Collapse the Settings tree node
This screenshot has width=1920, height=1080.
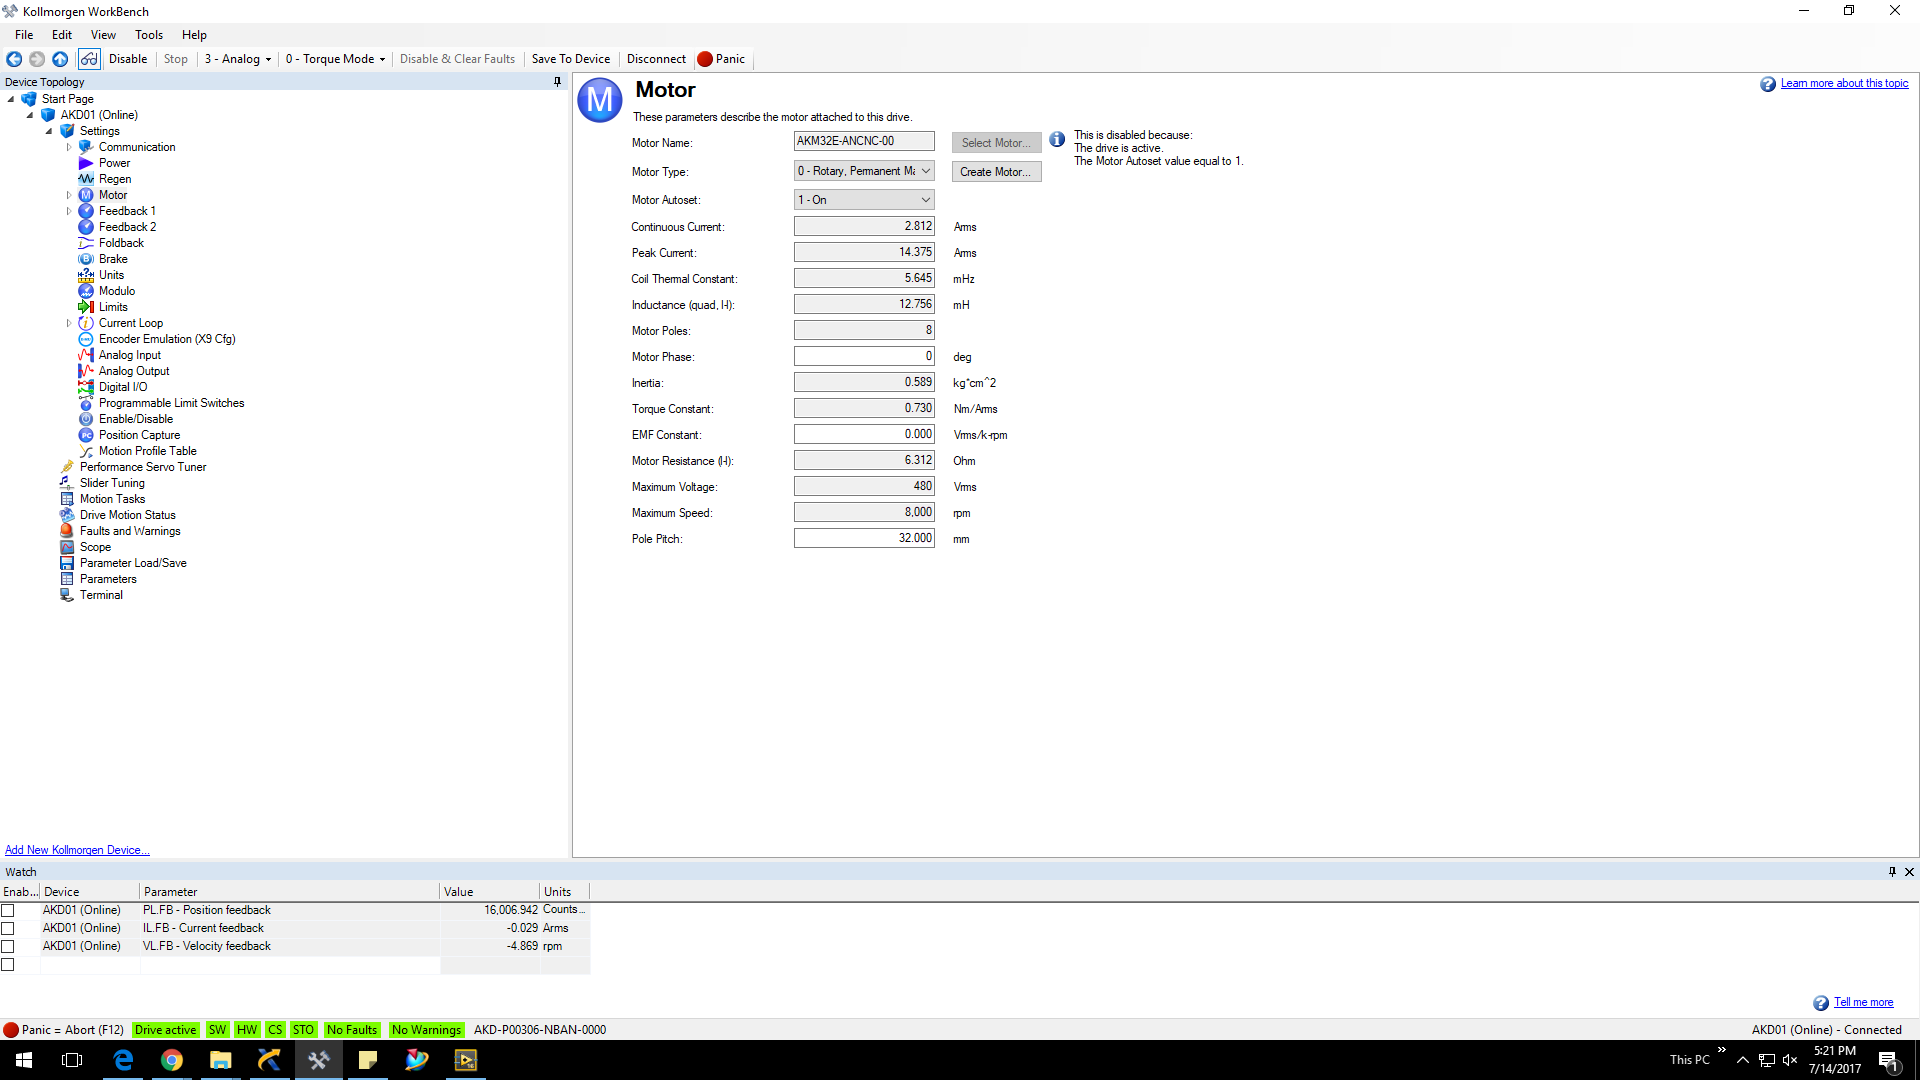click(49, 131)
